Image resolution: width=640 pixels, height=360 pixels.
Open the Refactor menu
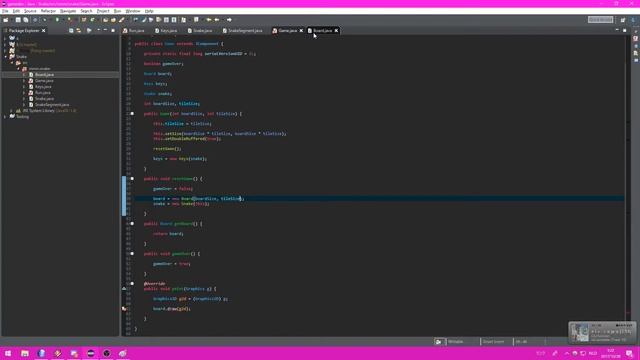[x=48, y=11]
